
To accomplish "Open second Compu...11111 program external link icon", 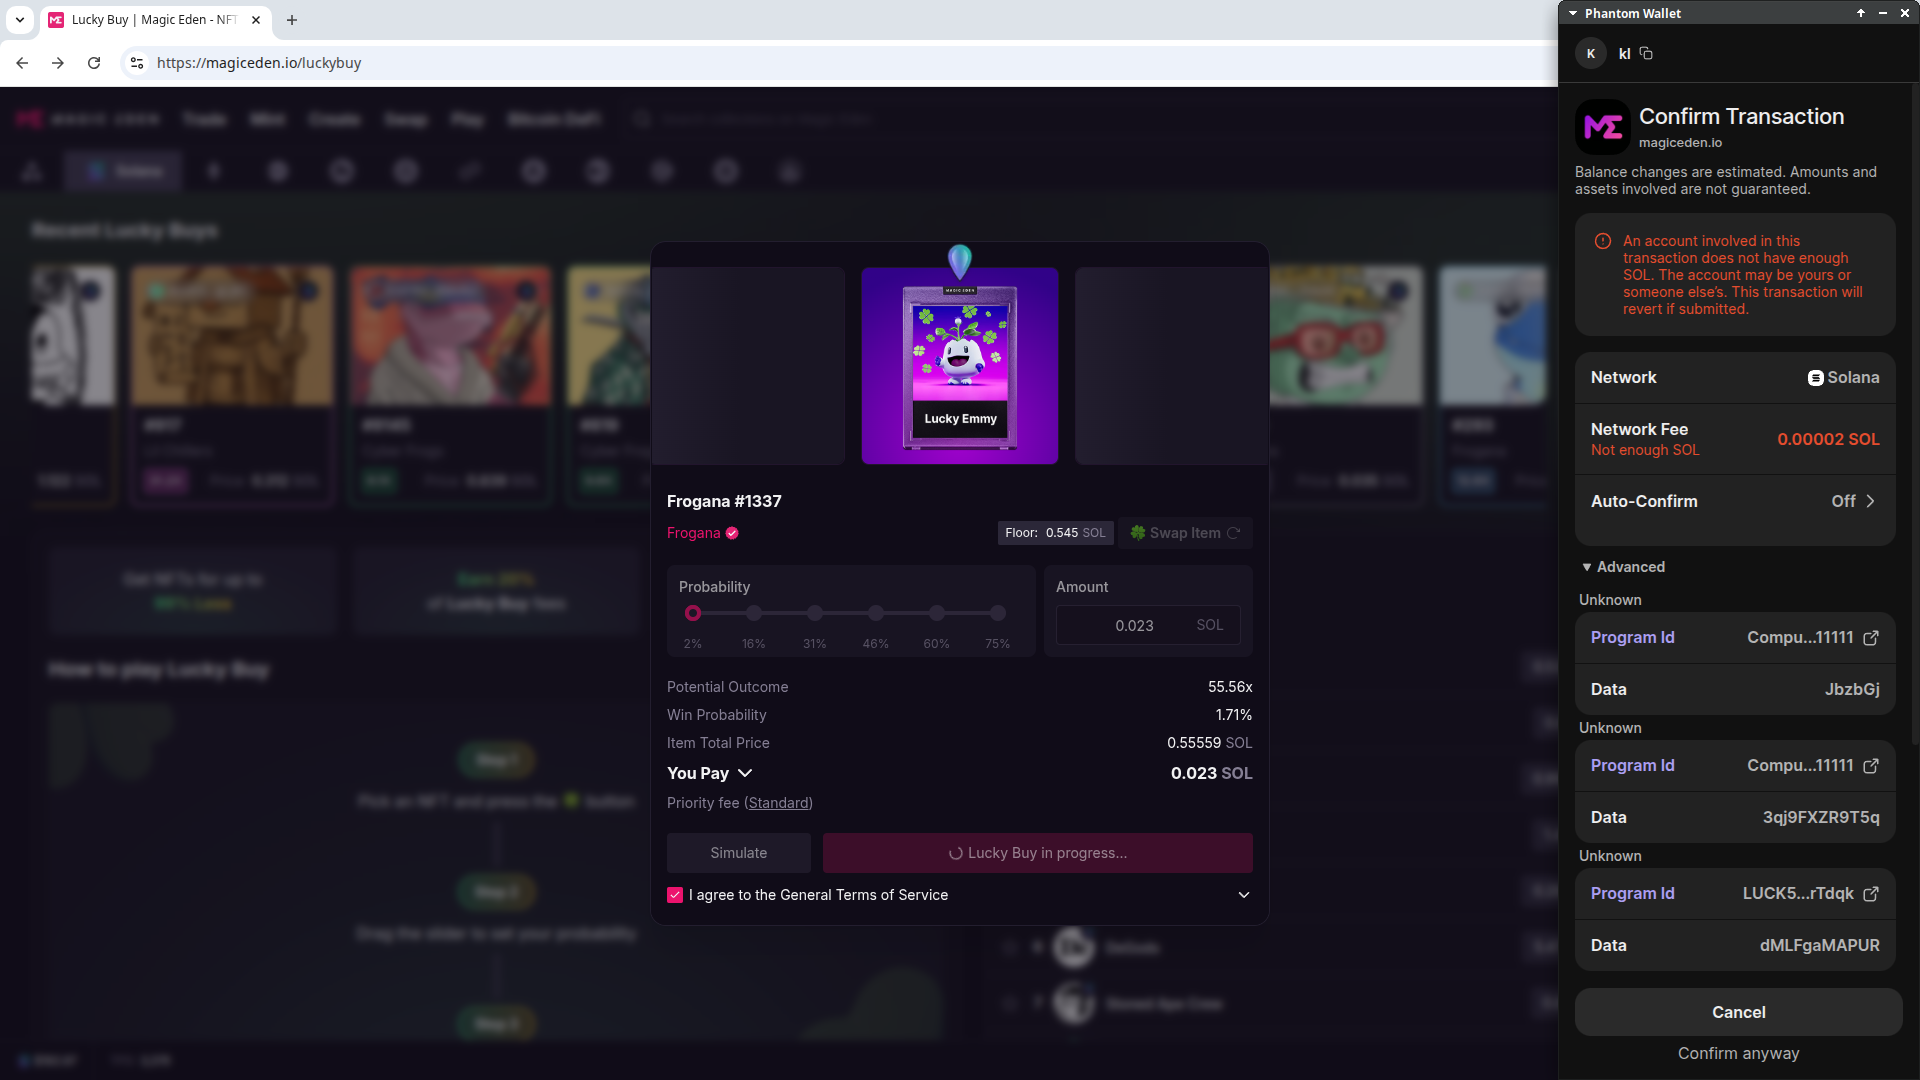I will coord(1871,766).
